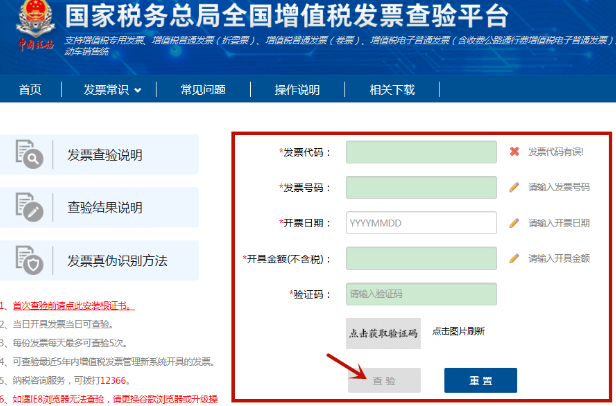The width and height of the screenshot is (616, 406).
Task: Expand the 发票常识 dropdown menu
Action: pos(110,90)
